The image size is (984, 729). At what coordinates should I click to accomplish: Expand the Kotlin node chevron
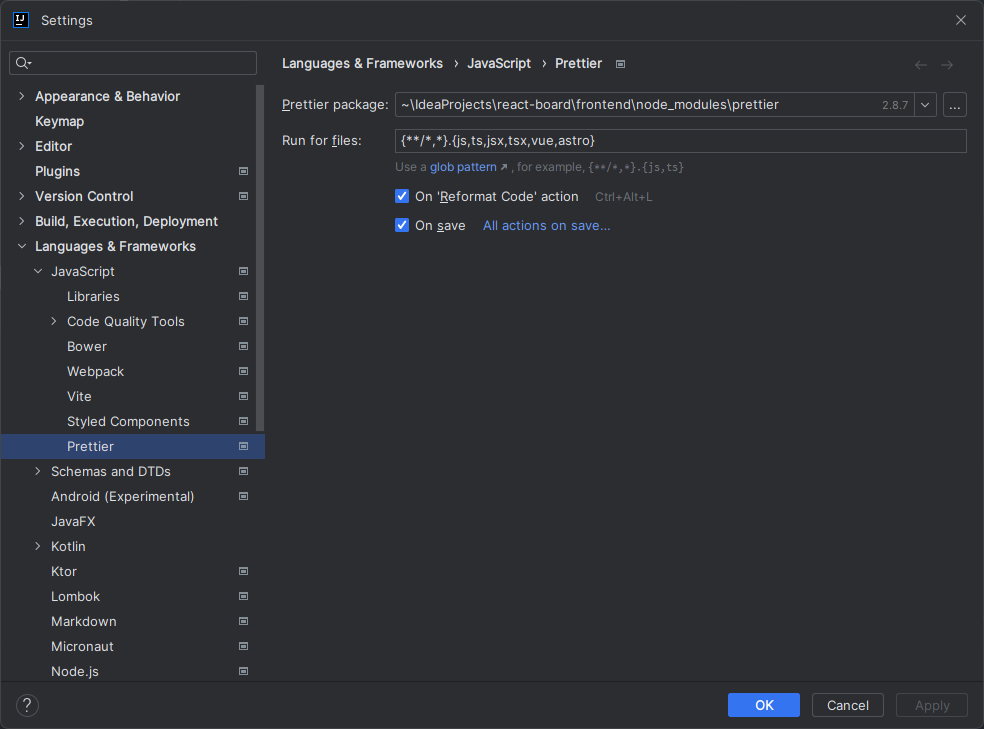point(38,546)
